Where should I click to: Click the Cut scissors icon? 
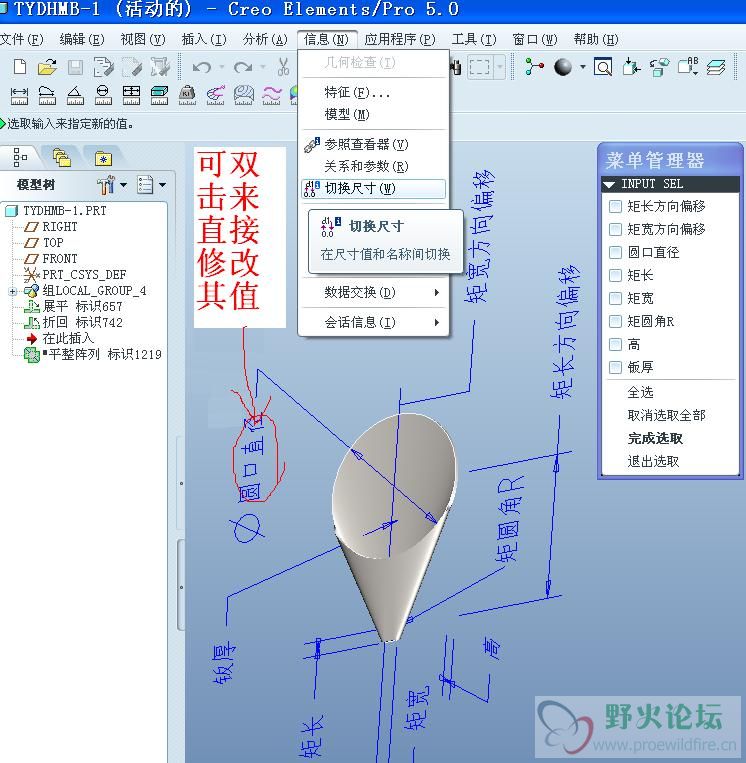283,67
